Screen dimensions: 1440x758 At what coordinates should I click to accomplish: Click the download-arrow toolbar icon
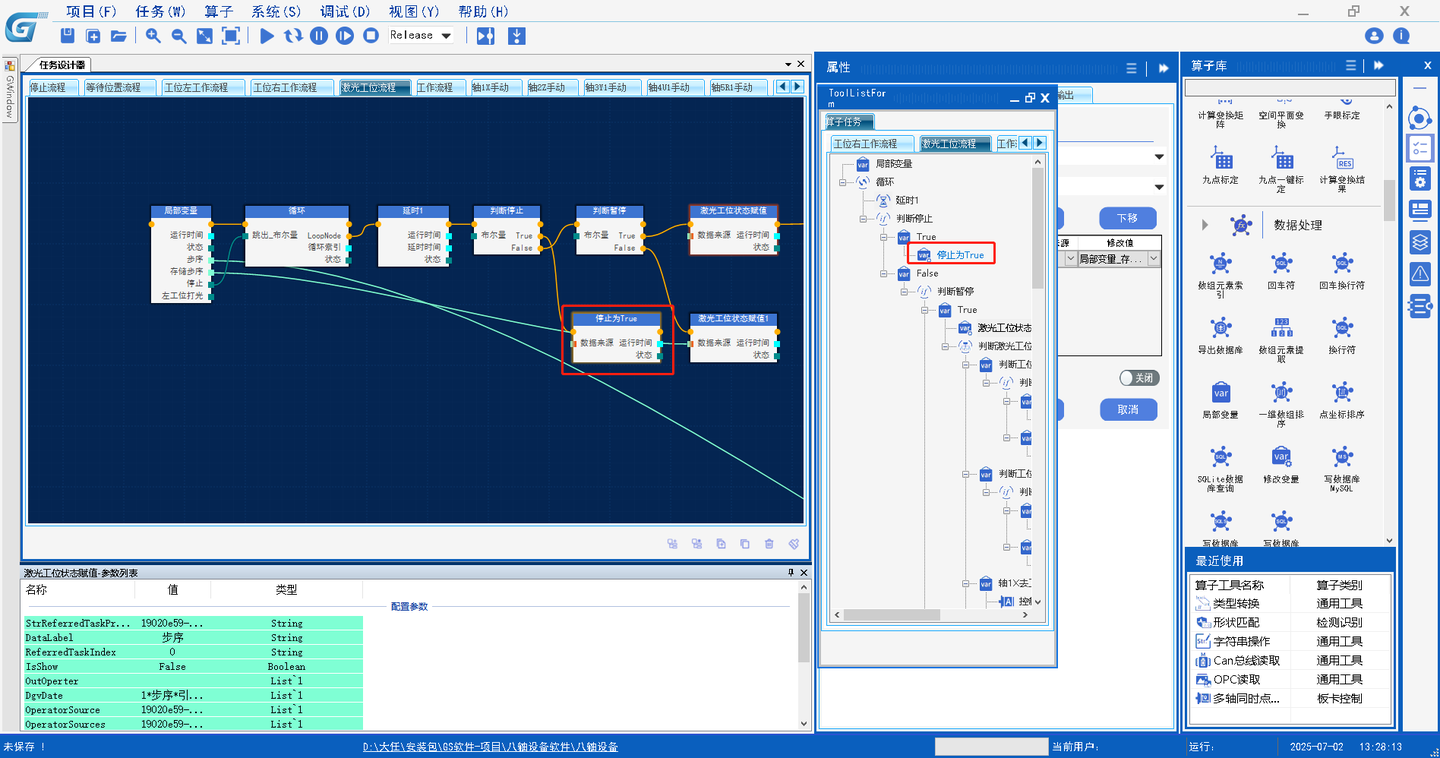517,36
